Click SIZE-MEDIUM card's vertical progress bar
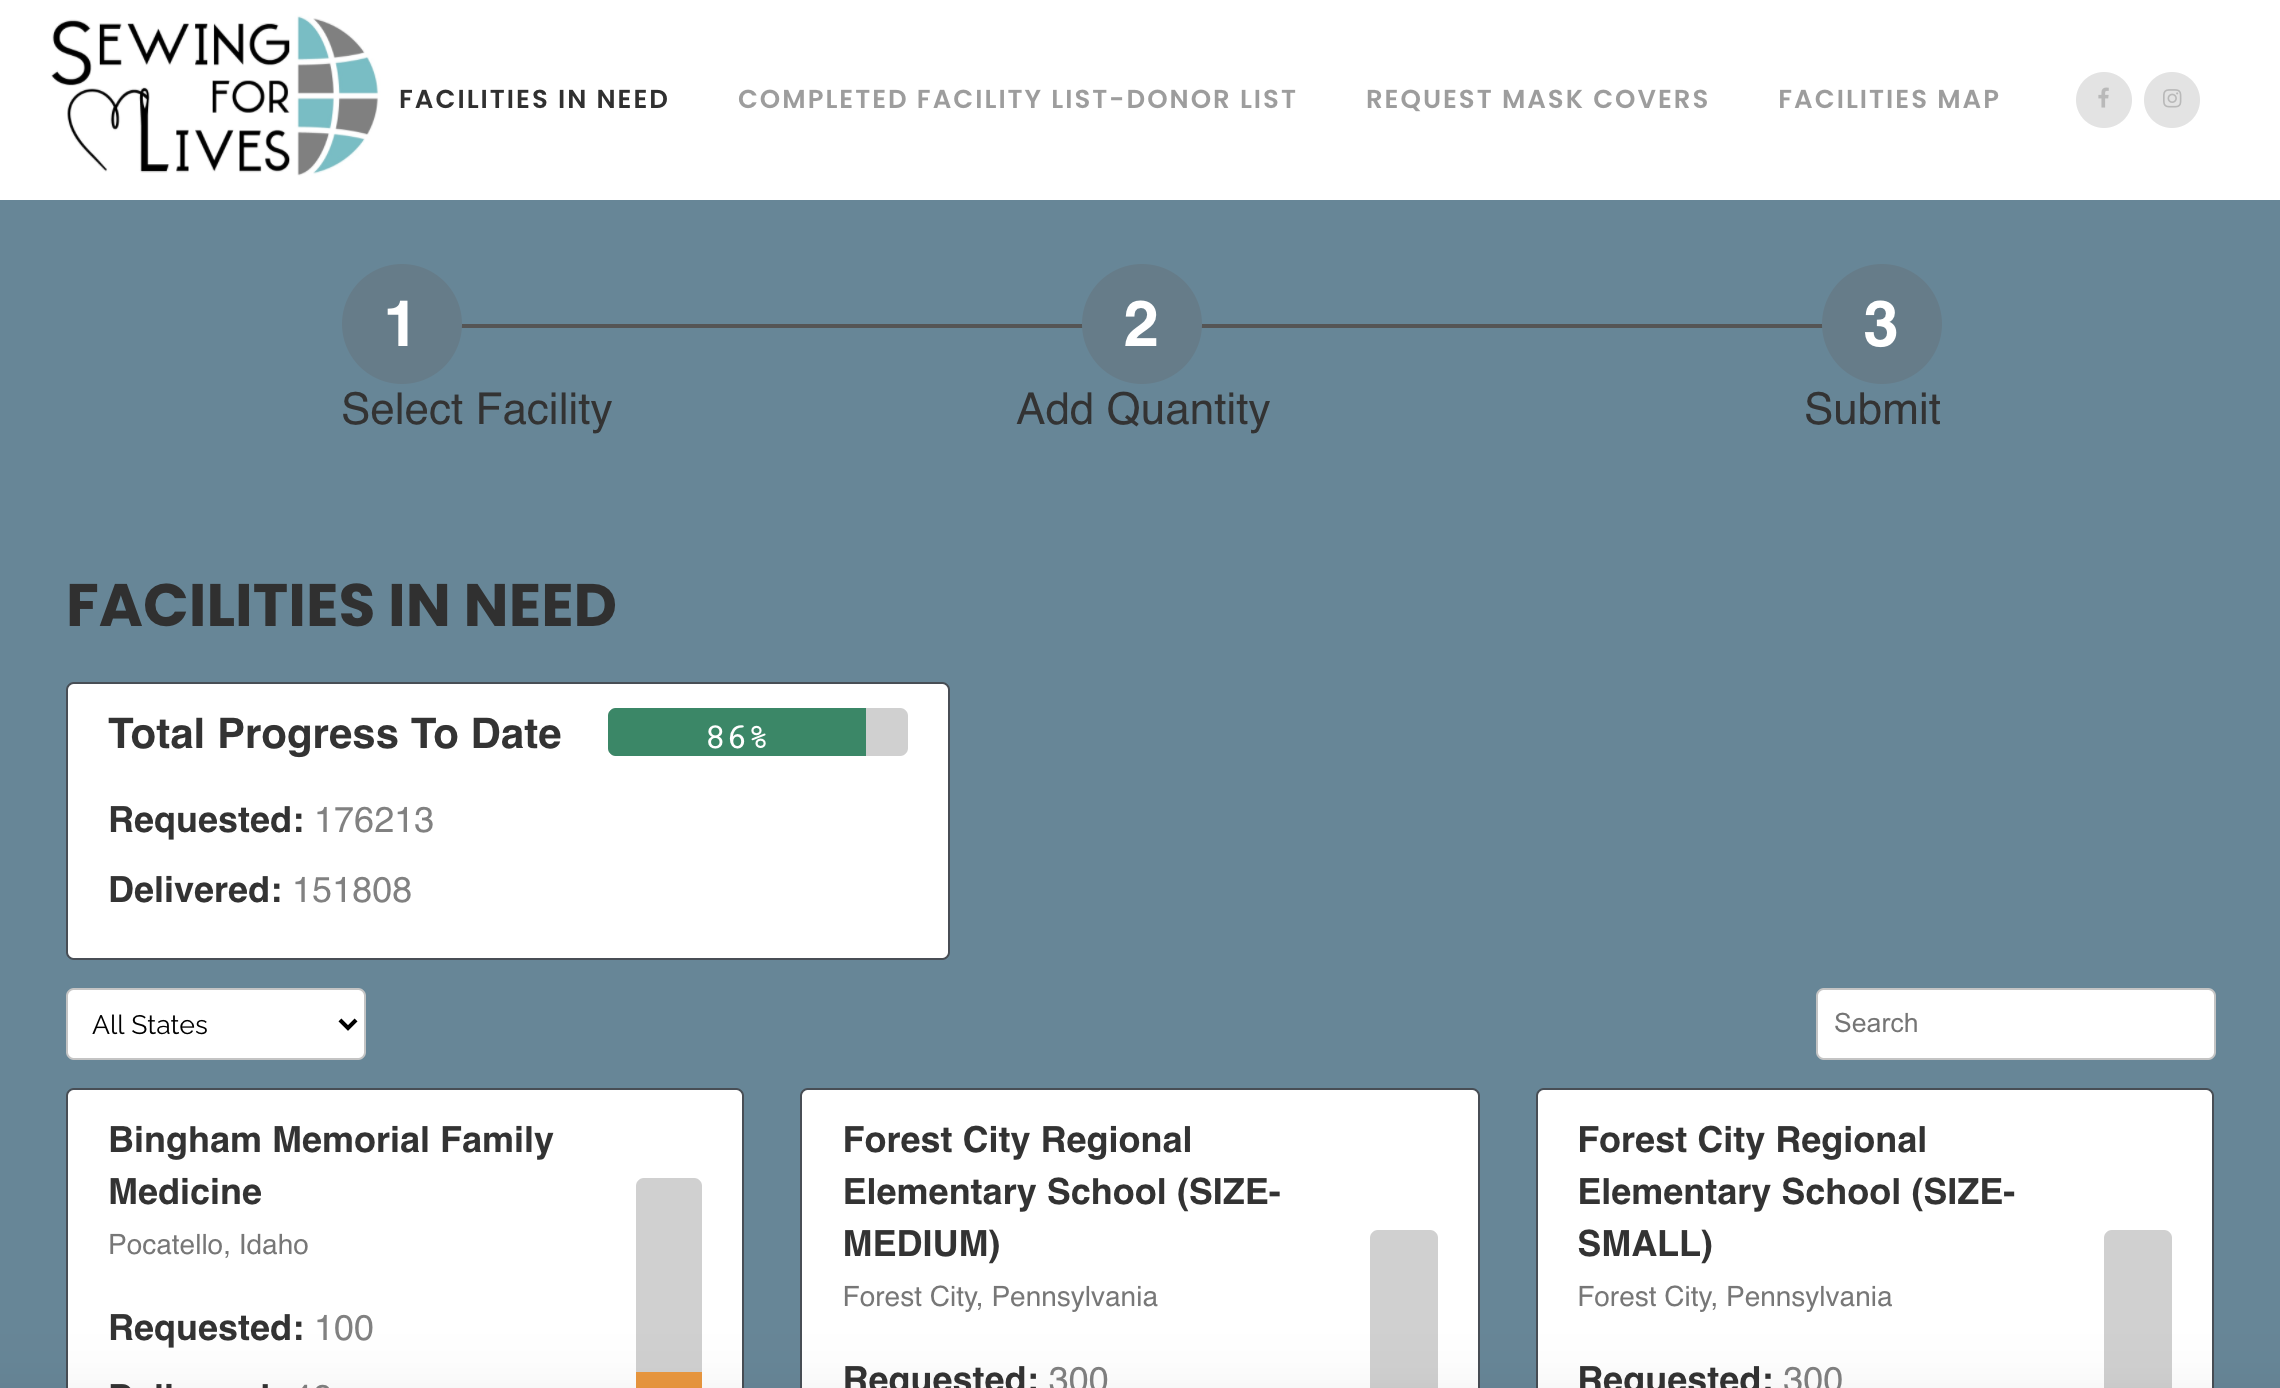The width and height of the screenshot is (2280, 1388). point(1404,1309)
